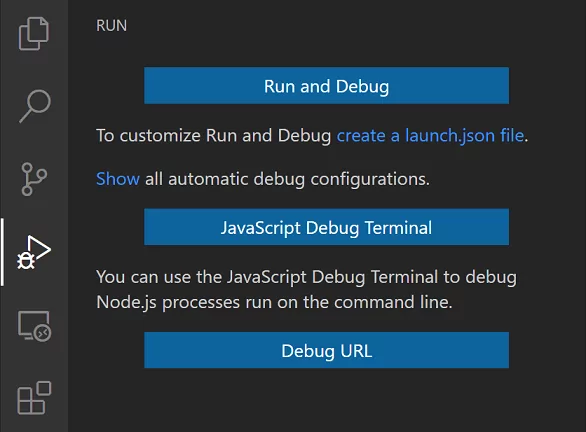The image size is (586, 432).
Task: Click the JavaScript Debug Terminal button
Action: (x=326, y=227)
